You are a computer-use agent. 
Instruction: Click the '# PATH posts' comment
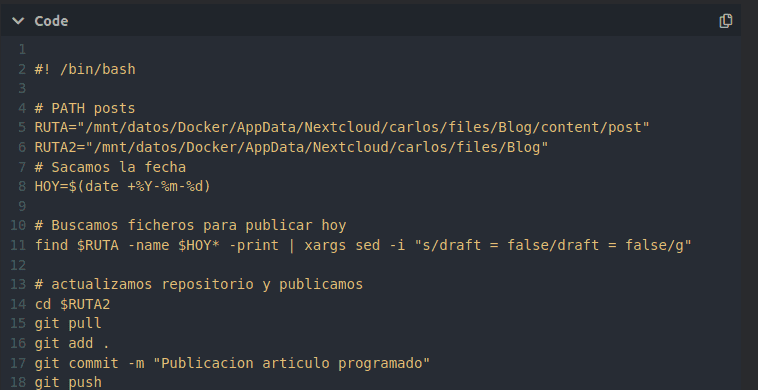point(85,108)
